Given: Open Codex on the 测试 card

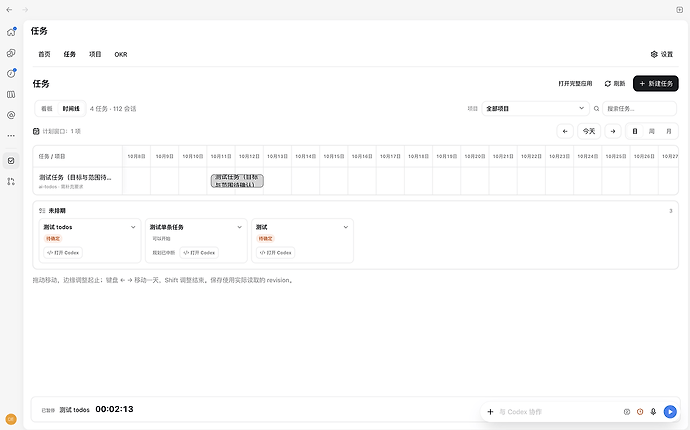Looking at the screenshot, I should (x=275, y=253).
